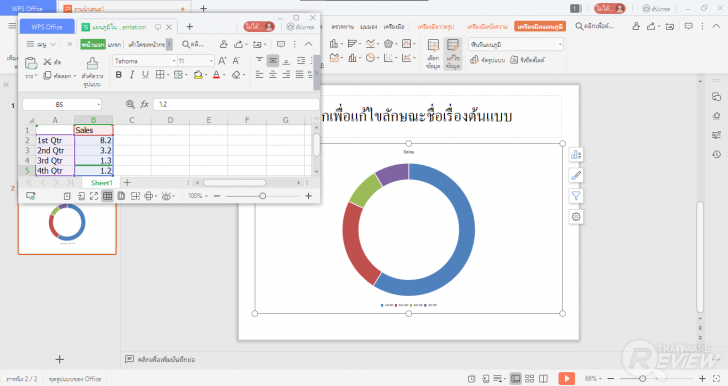This screenshot has width=728, height=386.
Task: Select the middle vertical align button
Action: coord(273,61)
